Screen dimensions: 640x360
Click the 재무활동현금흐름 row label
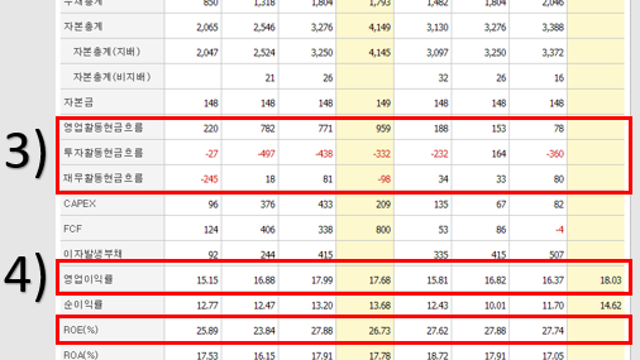coord(103,178)
